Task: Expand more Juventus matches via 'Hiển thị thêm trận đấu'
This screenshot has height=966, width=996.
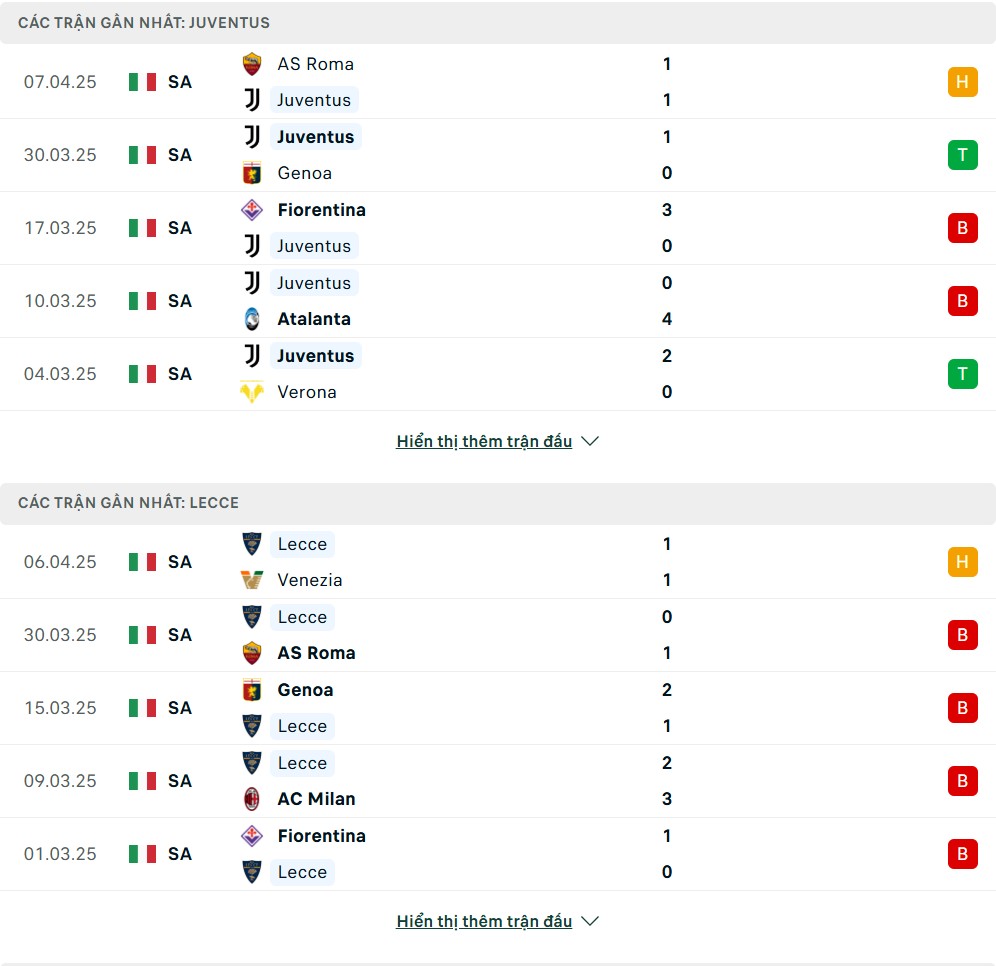Action: point(484,441)
